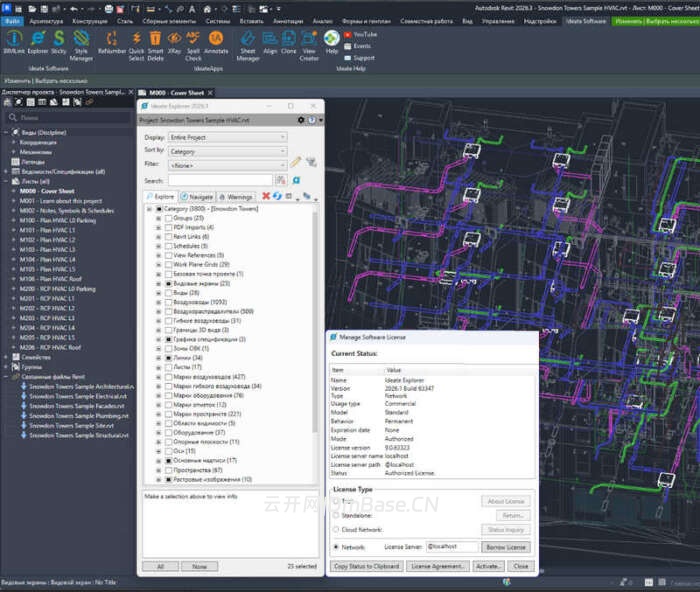Launch the Smart Delete tool
This screenshot has height=592, width=700.
click(x=155, y=45)
